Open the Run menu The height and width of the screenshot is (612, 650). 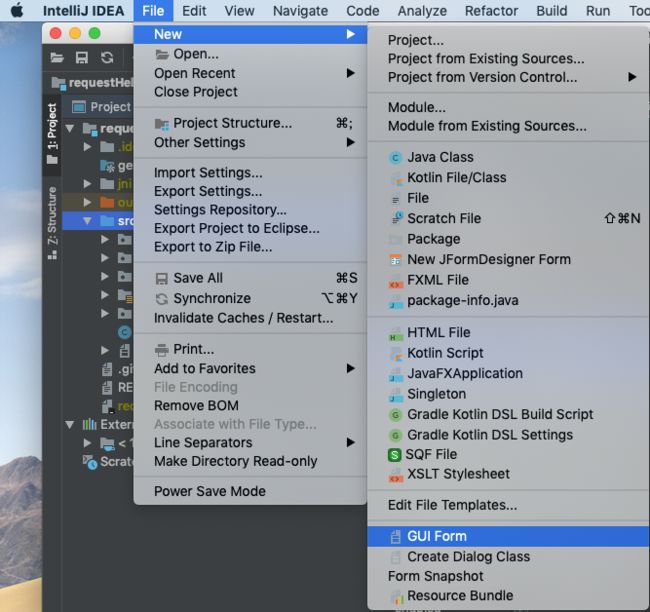598,10
